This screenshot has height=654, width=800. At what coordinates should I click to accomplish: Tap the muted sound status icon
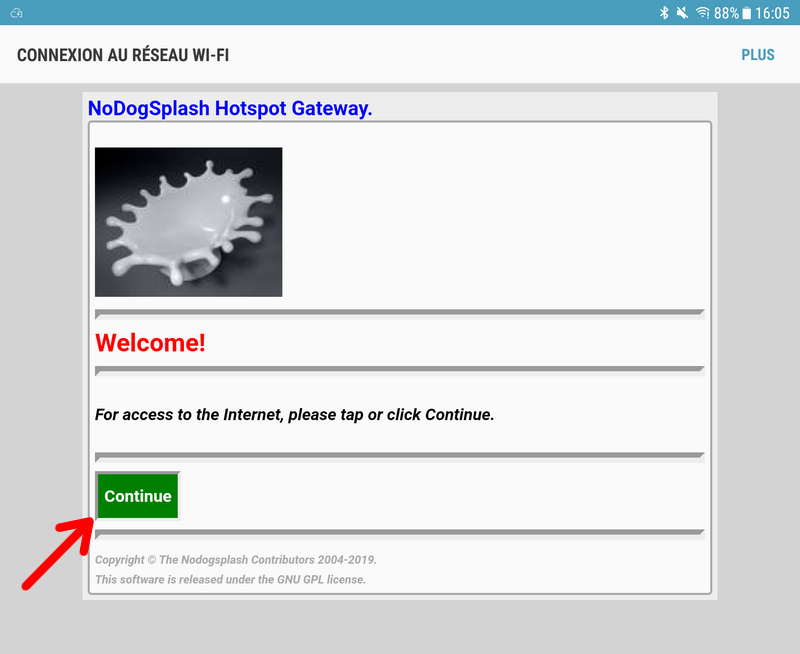[682, 13]
